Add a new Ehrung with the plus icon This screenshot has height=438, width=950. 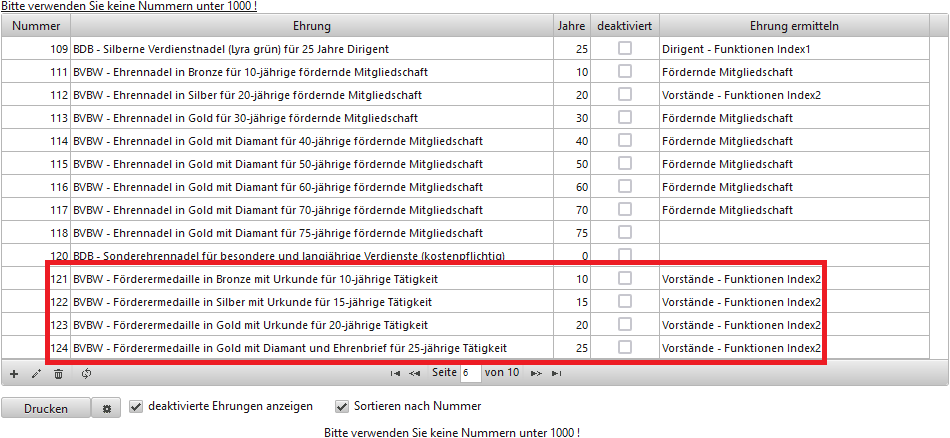(x=14, y=374)
